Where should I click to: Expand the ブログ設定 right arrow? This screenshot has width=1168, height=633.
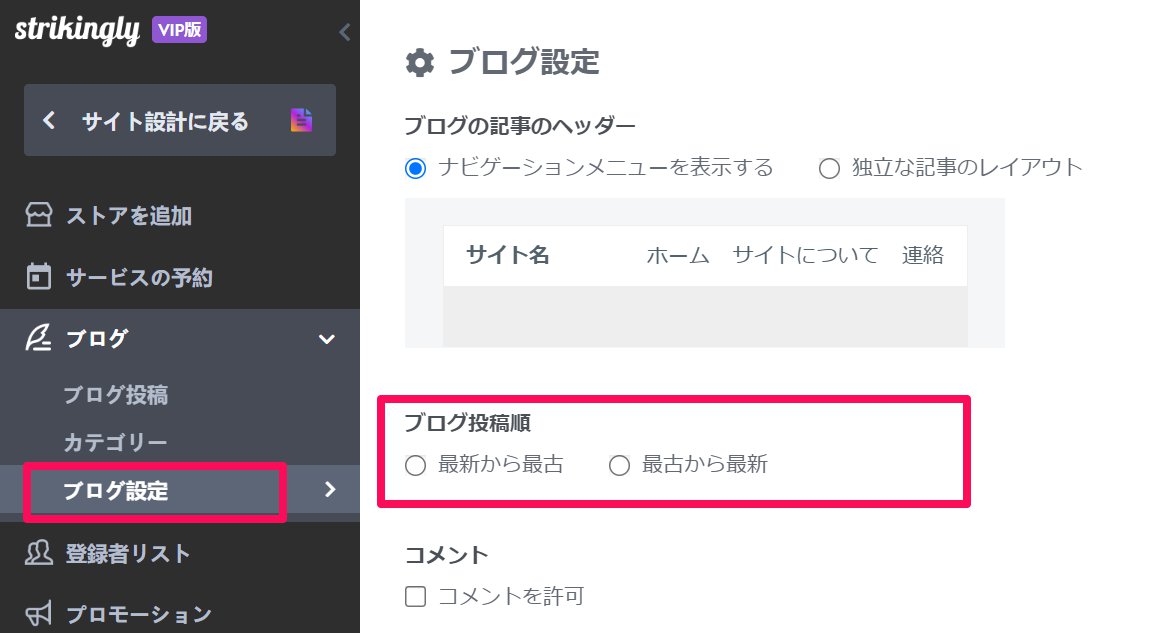coord(330,489)
